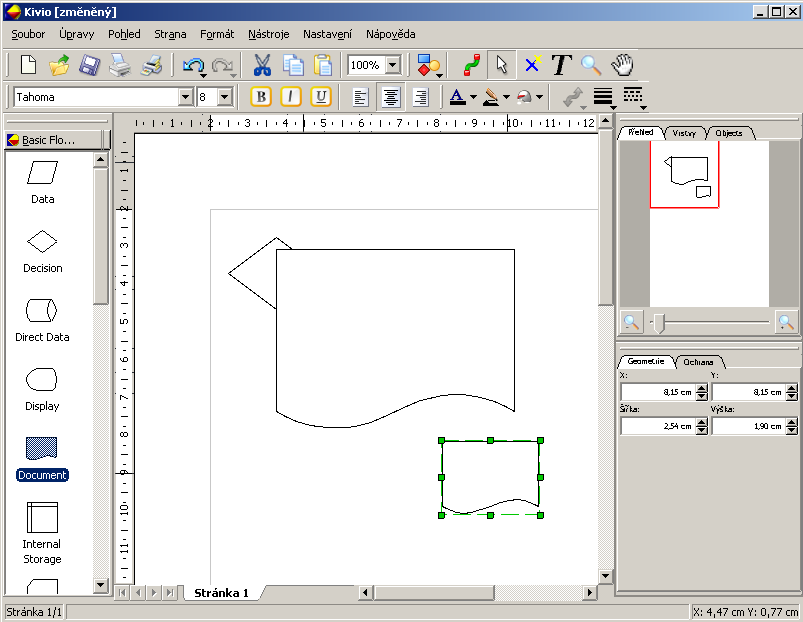Screen dimensions: 803x622
Task: Expand the font size dropdown
Action: point(225,97)
